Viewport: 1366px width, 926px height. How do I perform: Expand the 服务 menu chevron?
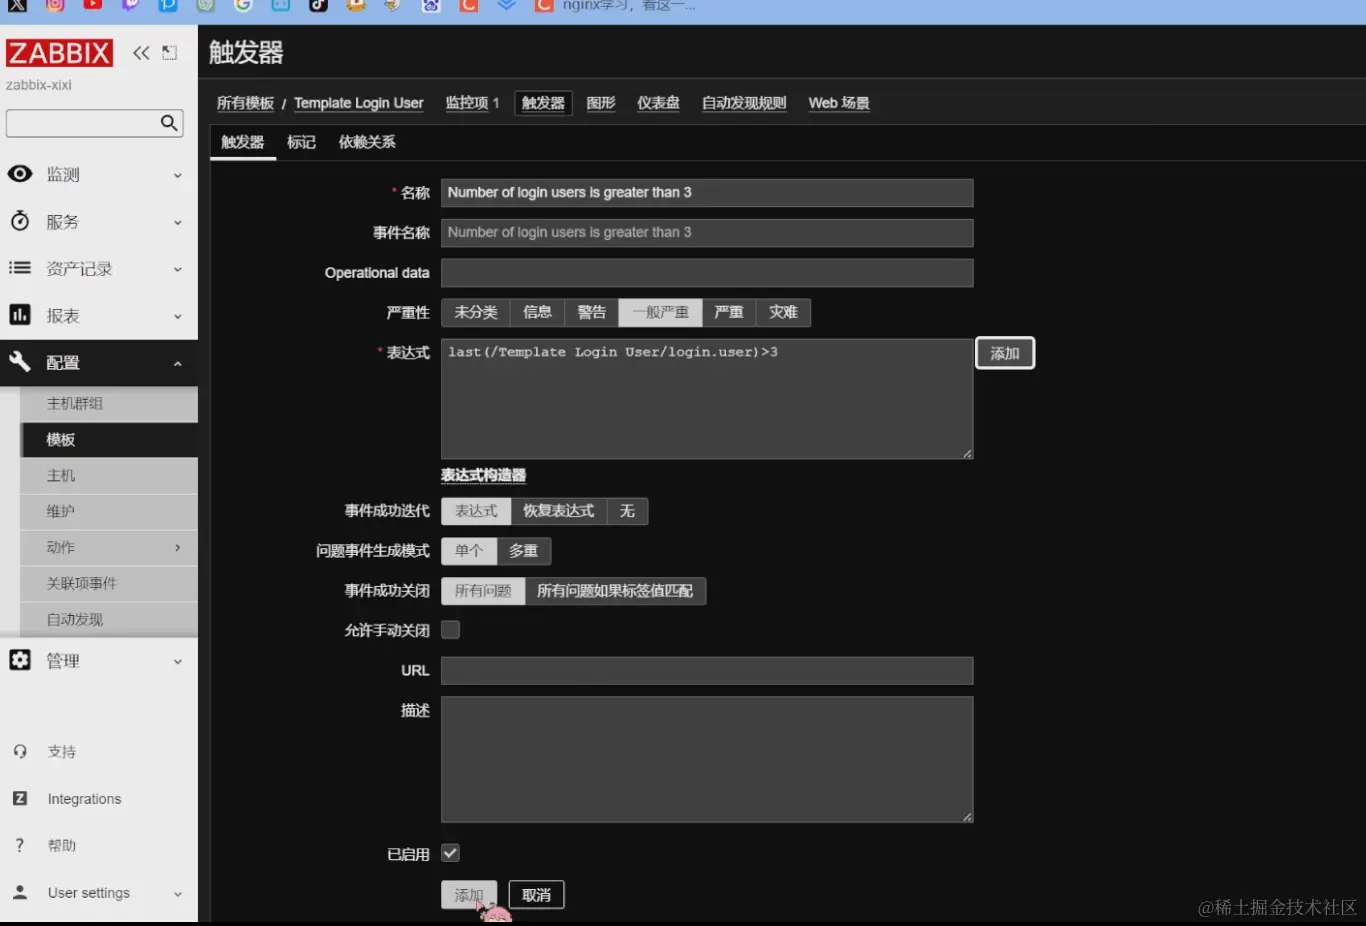point(178,222)
